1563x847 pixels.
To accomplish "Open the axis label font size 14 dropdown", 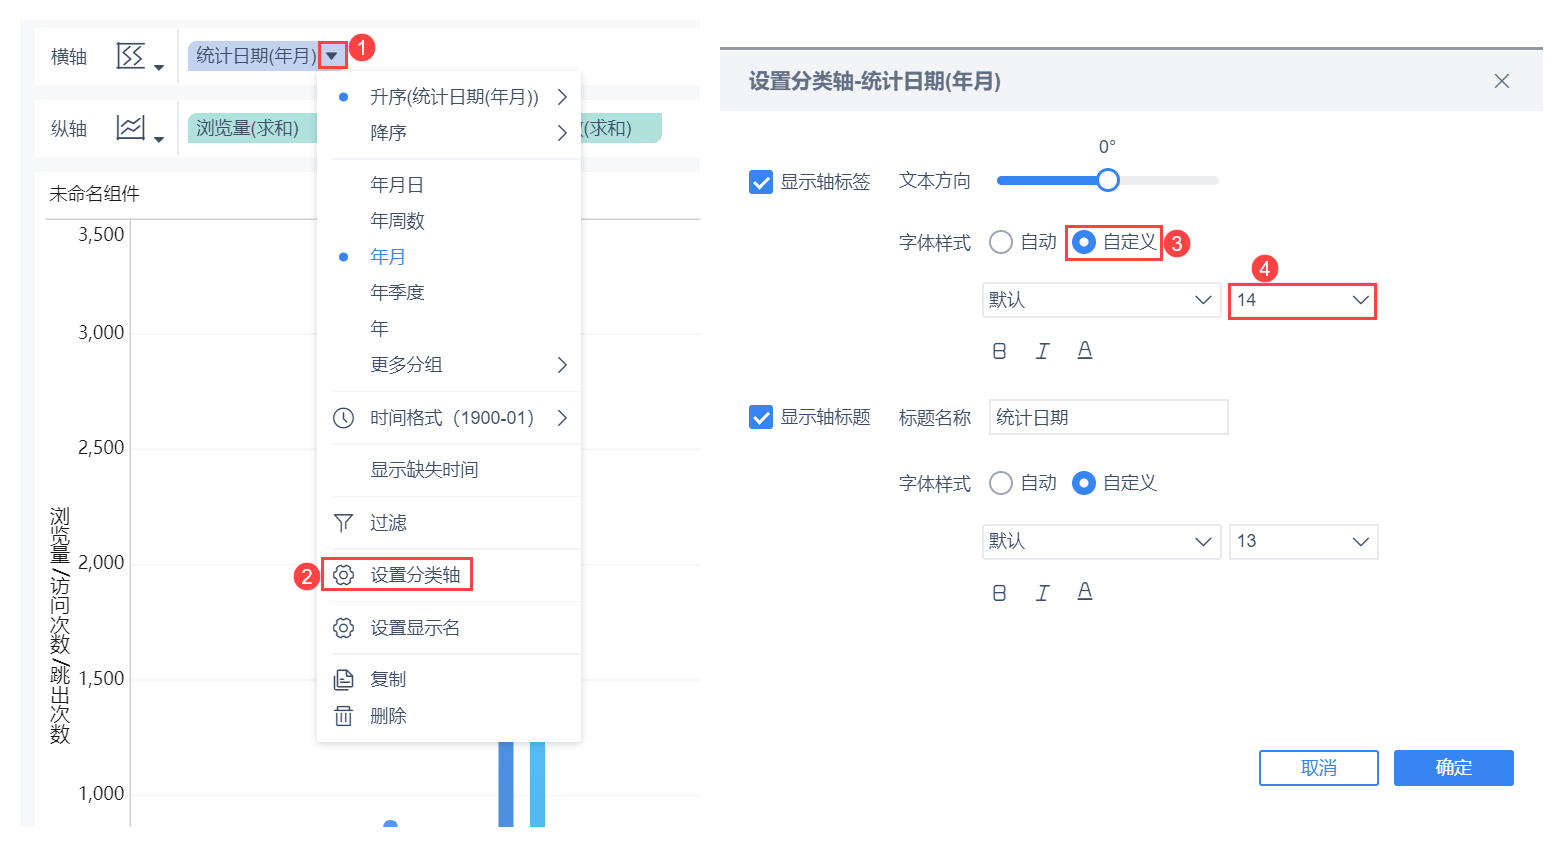I will (1301, 300).
